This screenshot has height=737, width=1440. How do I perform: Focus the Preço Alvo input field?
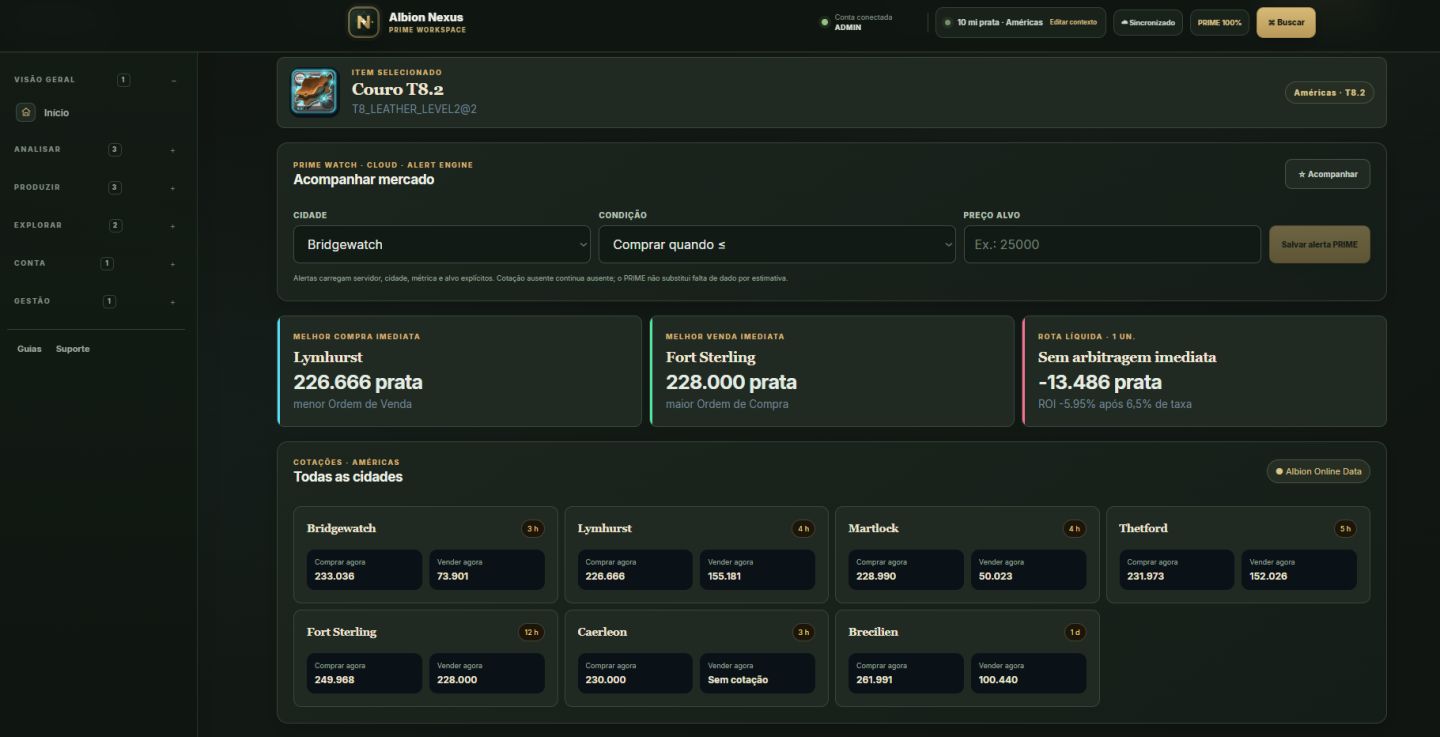(1112, 244)
